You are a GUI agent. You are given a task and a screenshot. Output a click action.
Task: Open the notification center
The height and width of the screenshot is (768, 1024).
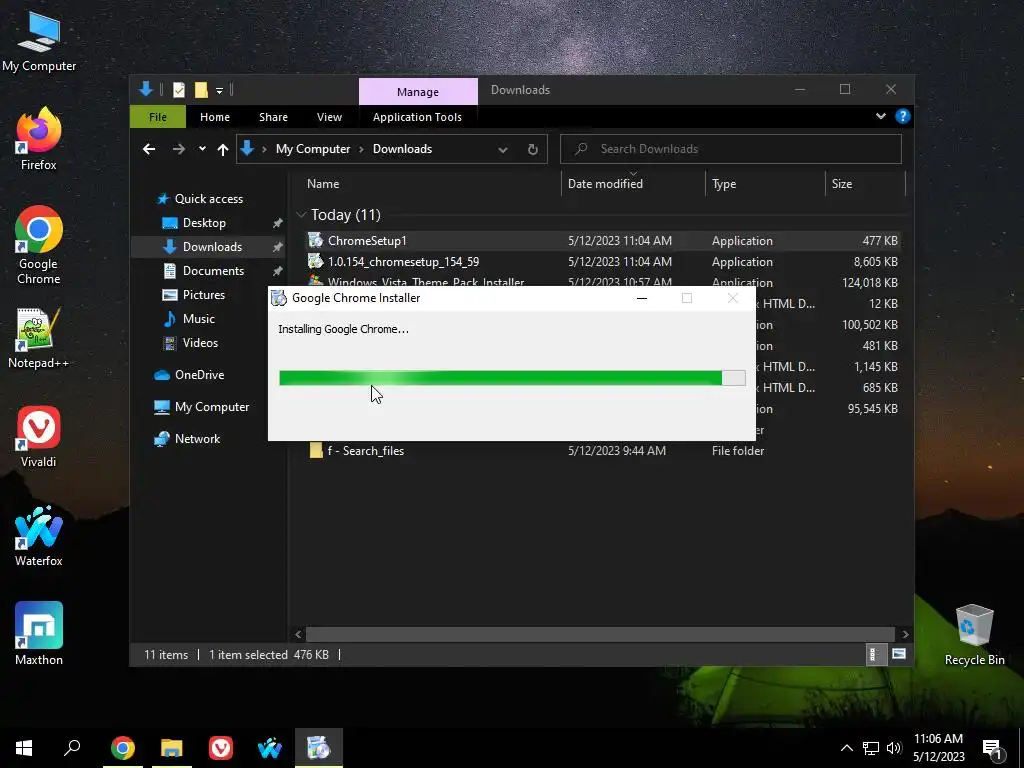(992, 749)
